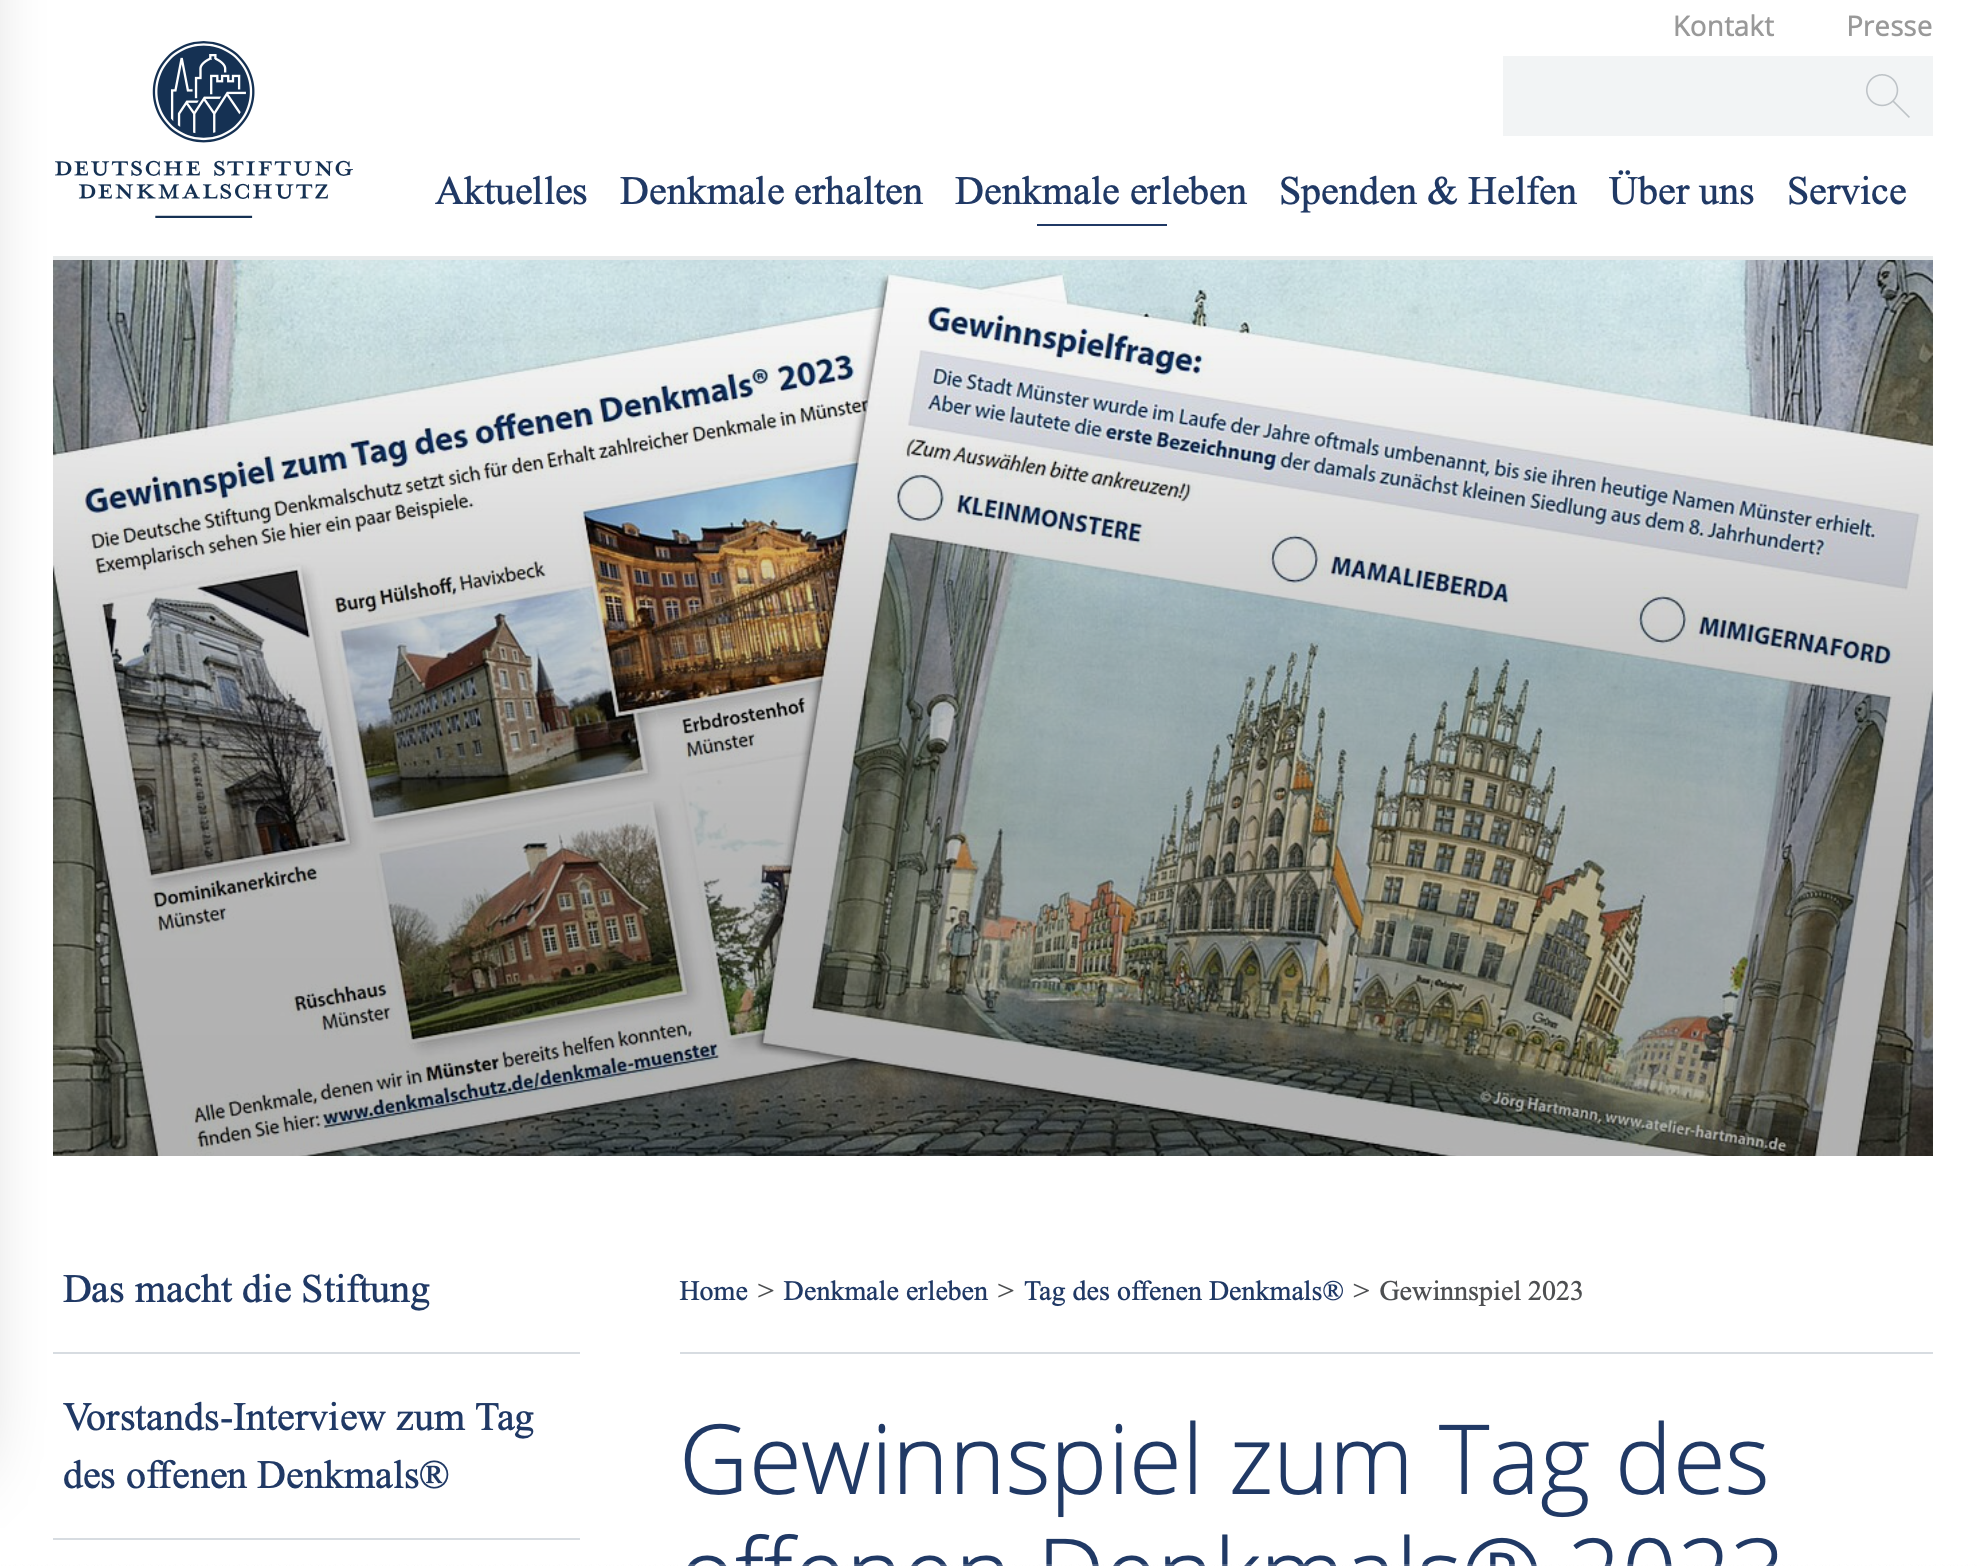Open the Kontakt link

[x=1722, y=26]
